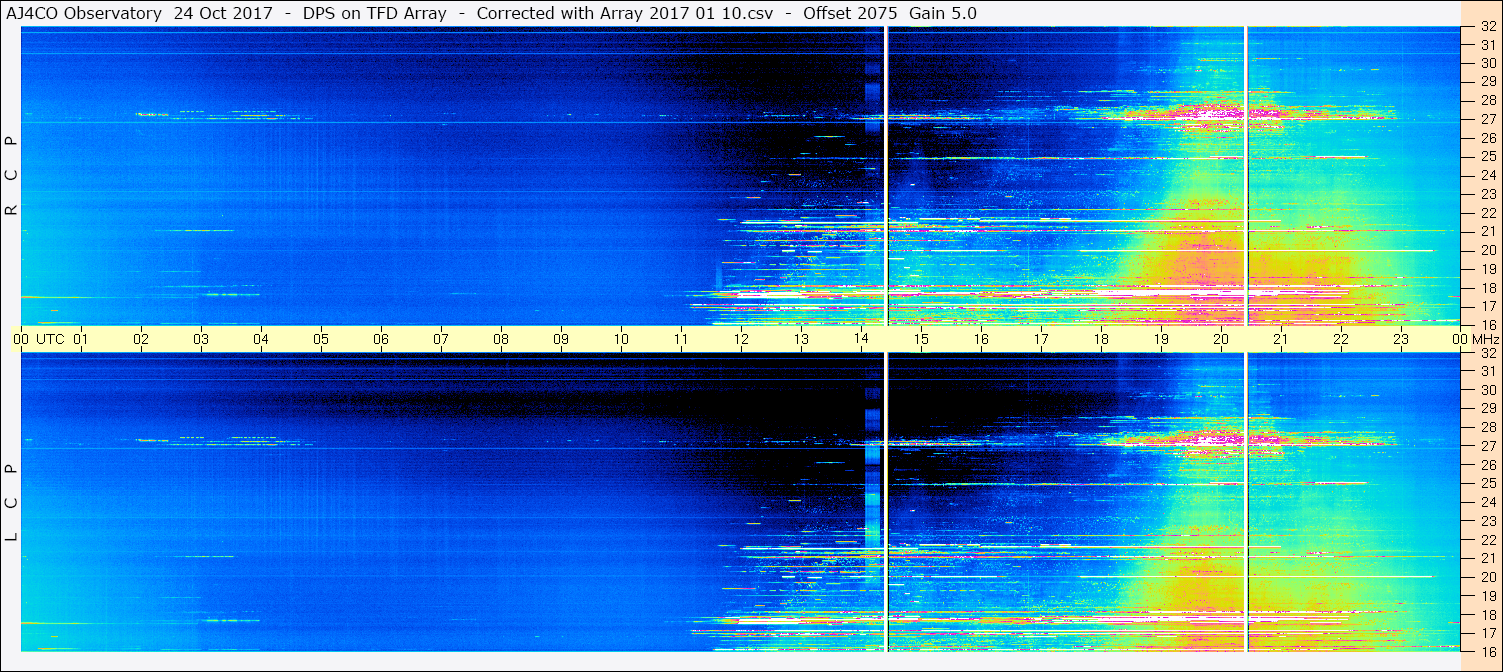Select hour 13 on the UTC axis
Screen dimensions: 1503x672
pos(801,339)
